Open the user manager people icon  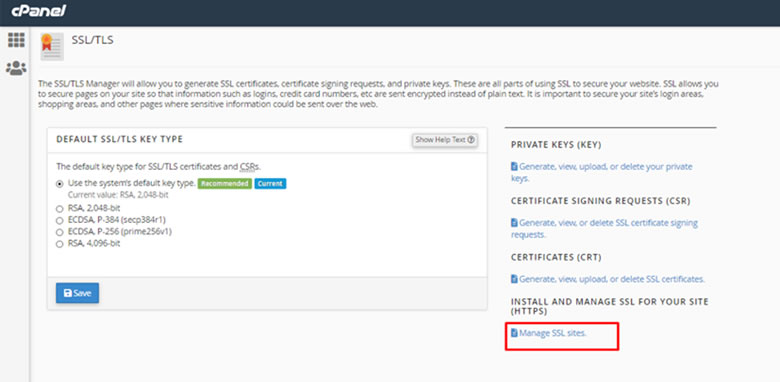(16, 68)
